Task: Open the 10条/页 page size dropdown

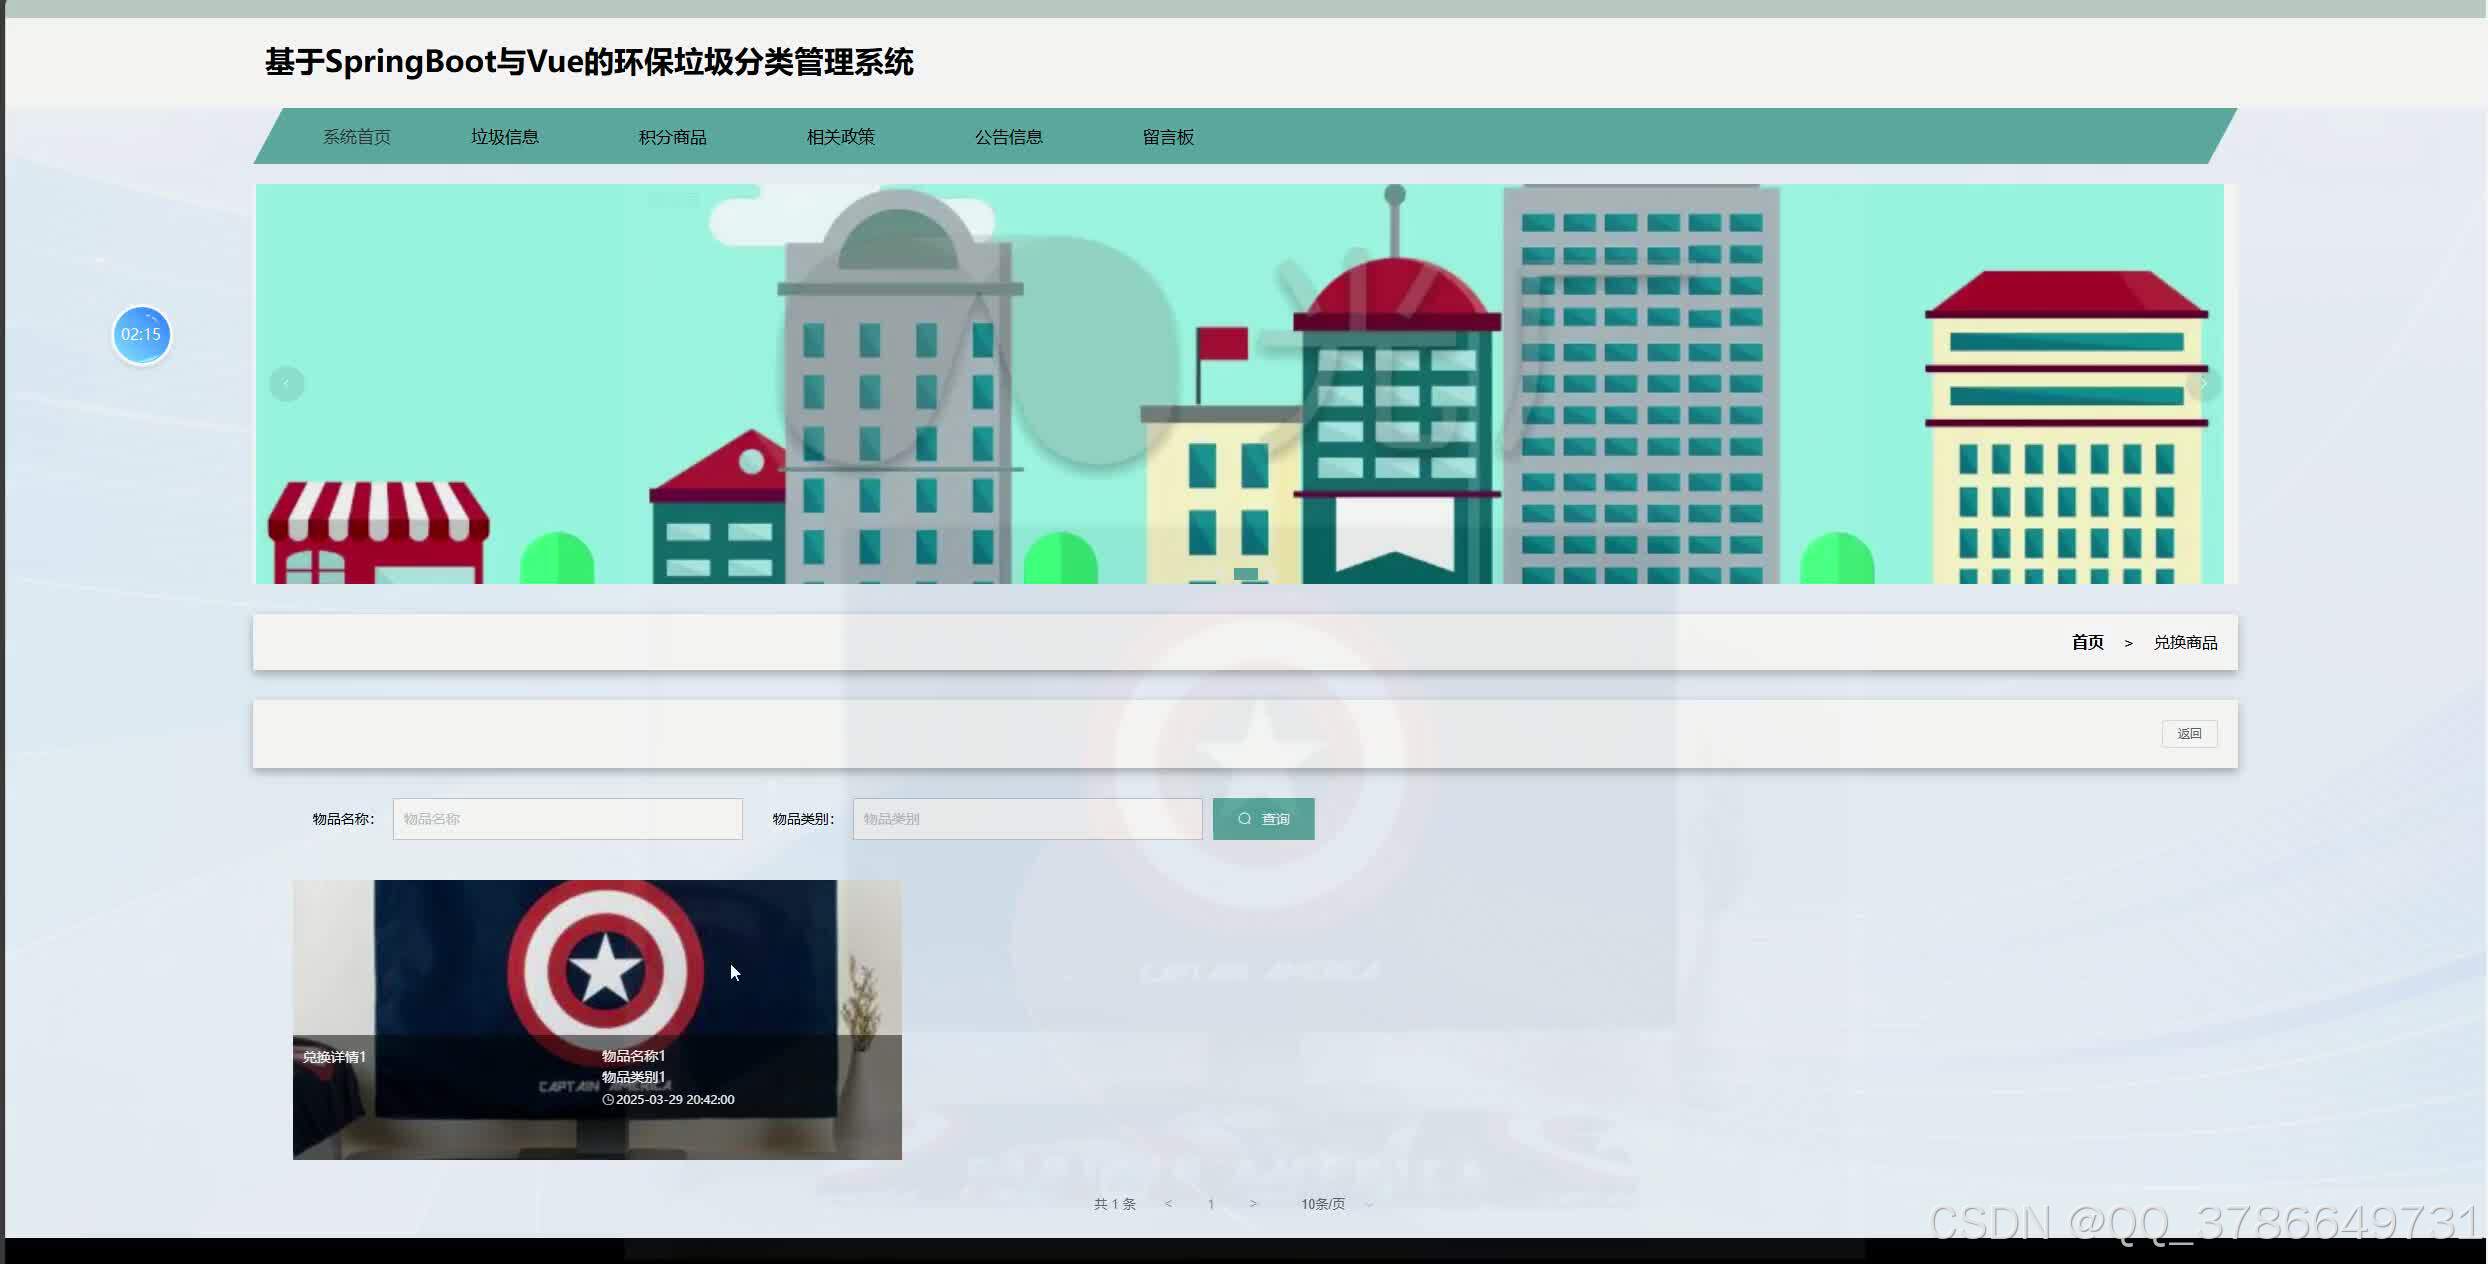Action: (1322, 1204)
